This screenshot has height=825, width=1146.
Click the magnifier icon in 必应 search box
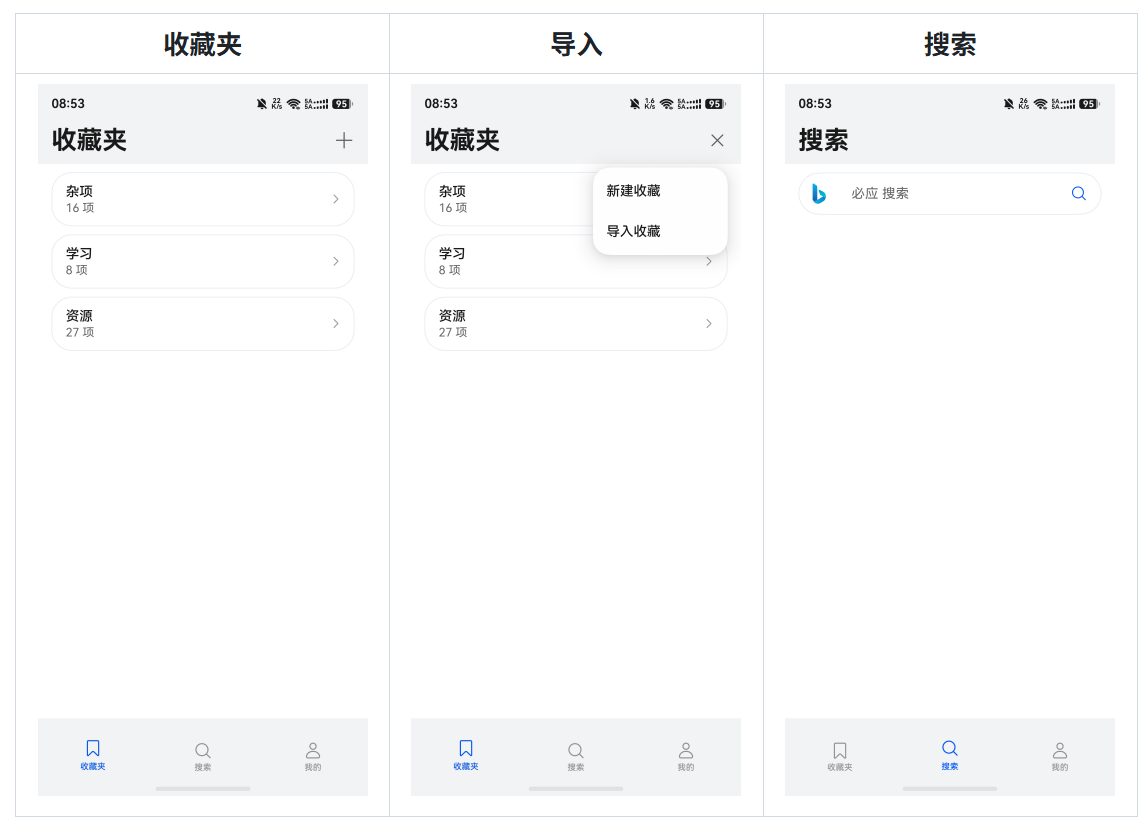coord(1078,194)
